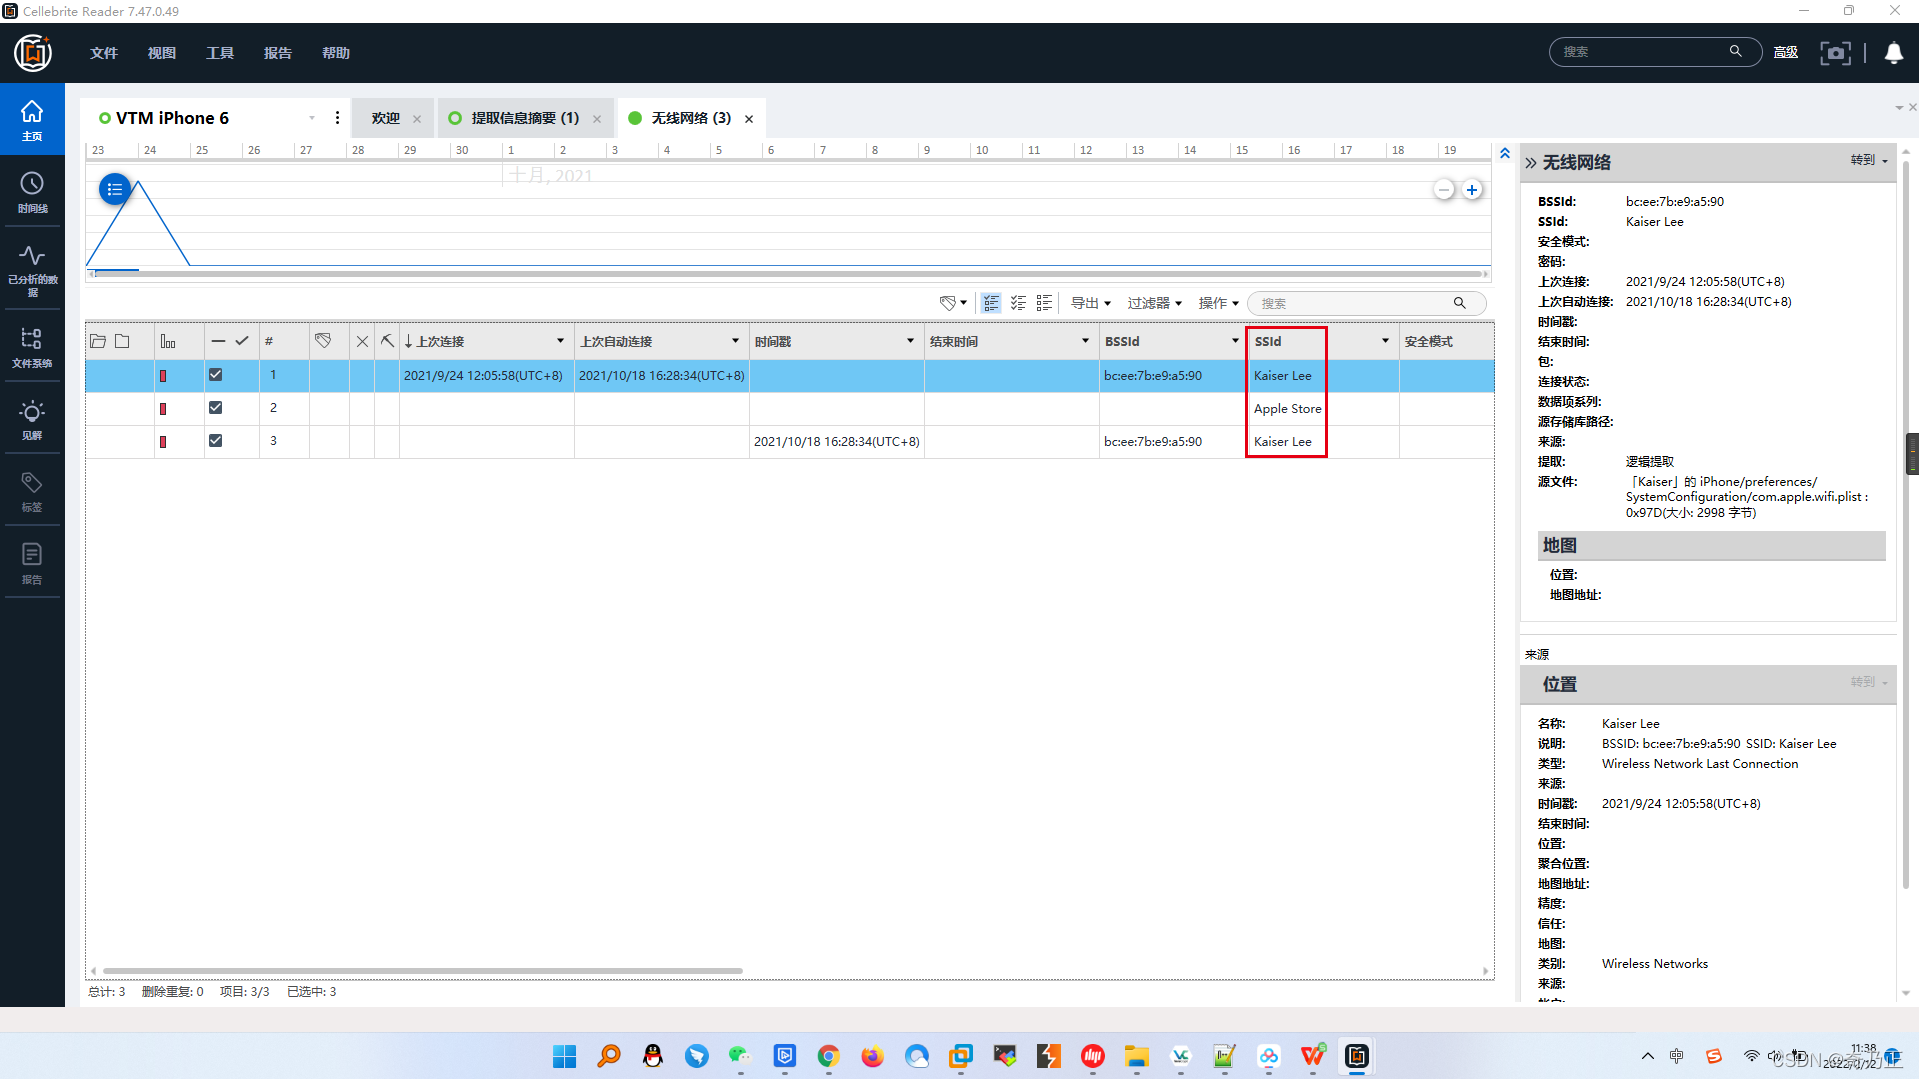Open the 视图 menu

[162, 53]
